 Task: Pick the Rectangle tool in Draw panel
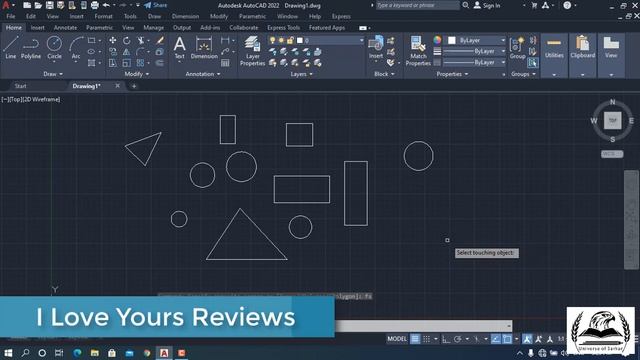(x=91, y=40)
